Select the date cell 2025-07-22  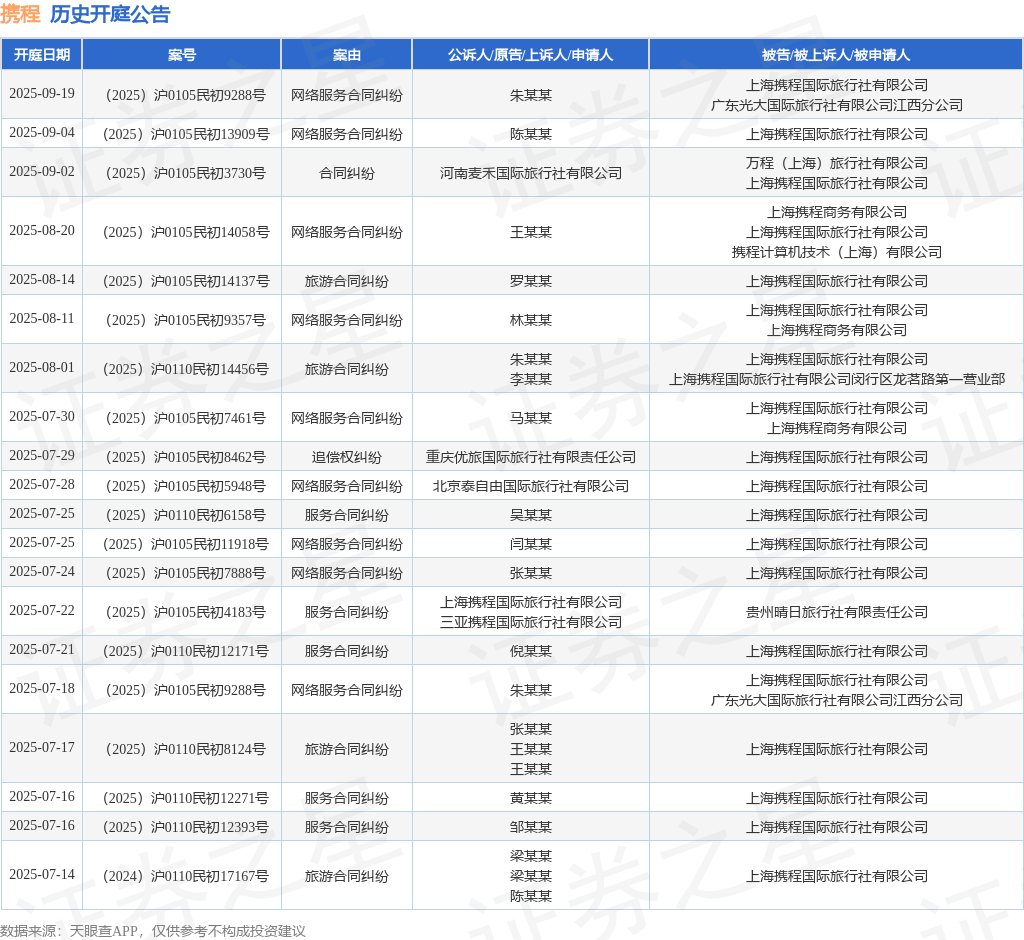(42, 611)
